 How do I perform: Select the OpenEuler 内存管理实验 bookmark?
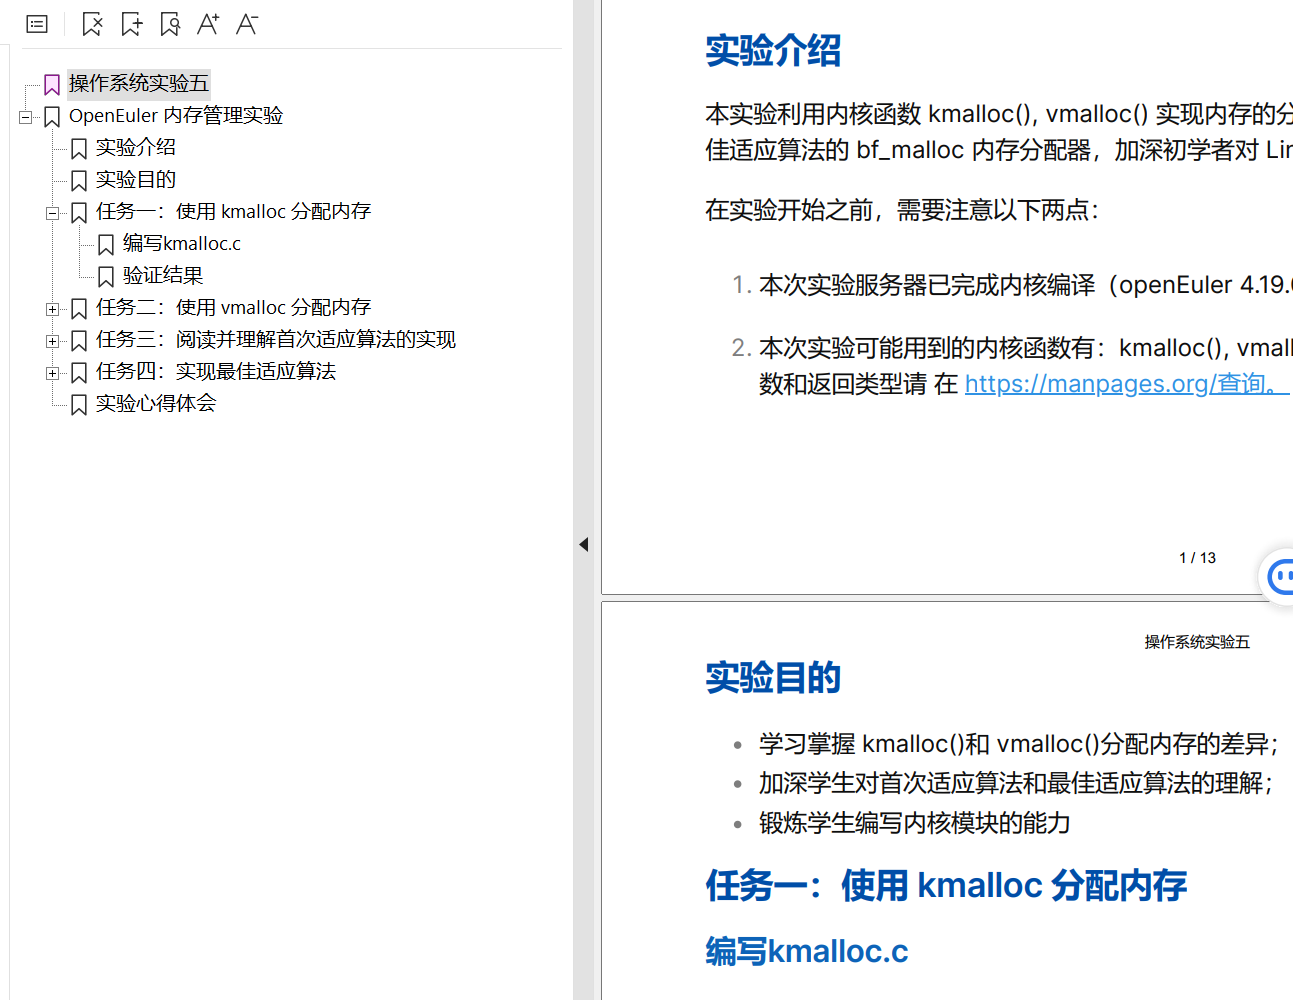(176, 116)
